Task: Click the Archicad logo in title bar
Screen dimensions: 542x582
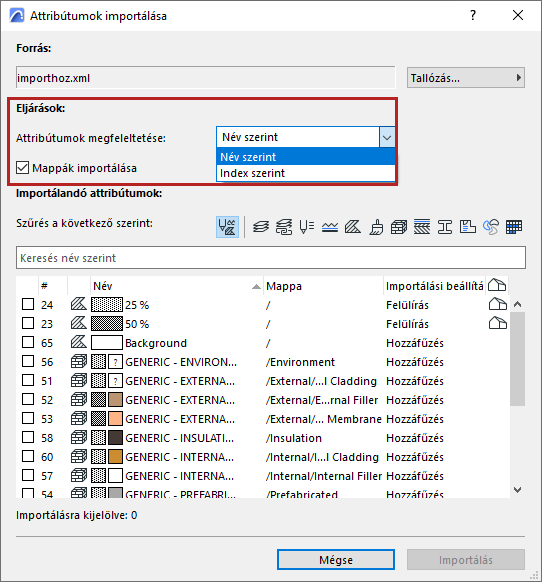Action: click(x=17, y=16)
